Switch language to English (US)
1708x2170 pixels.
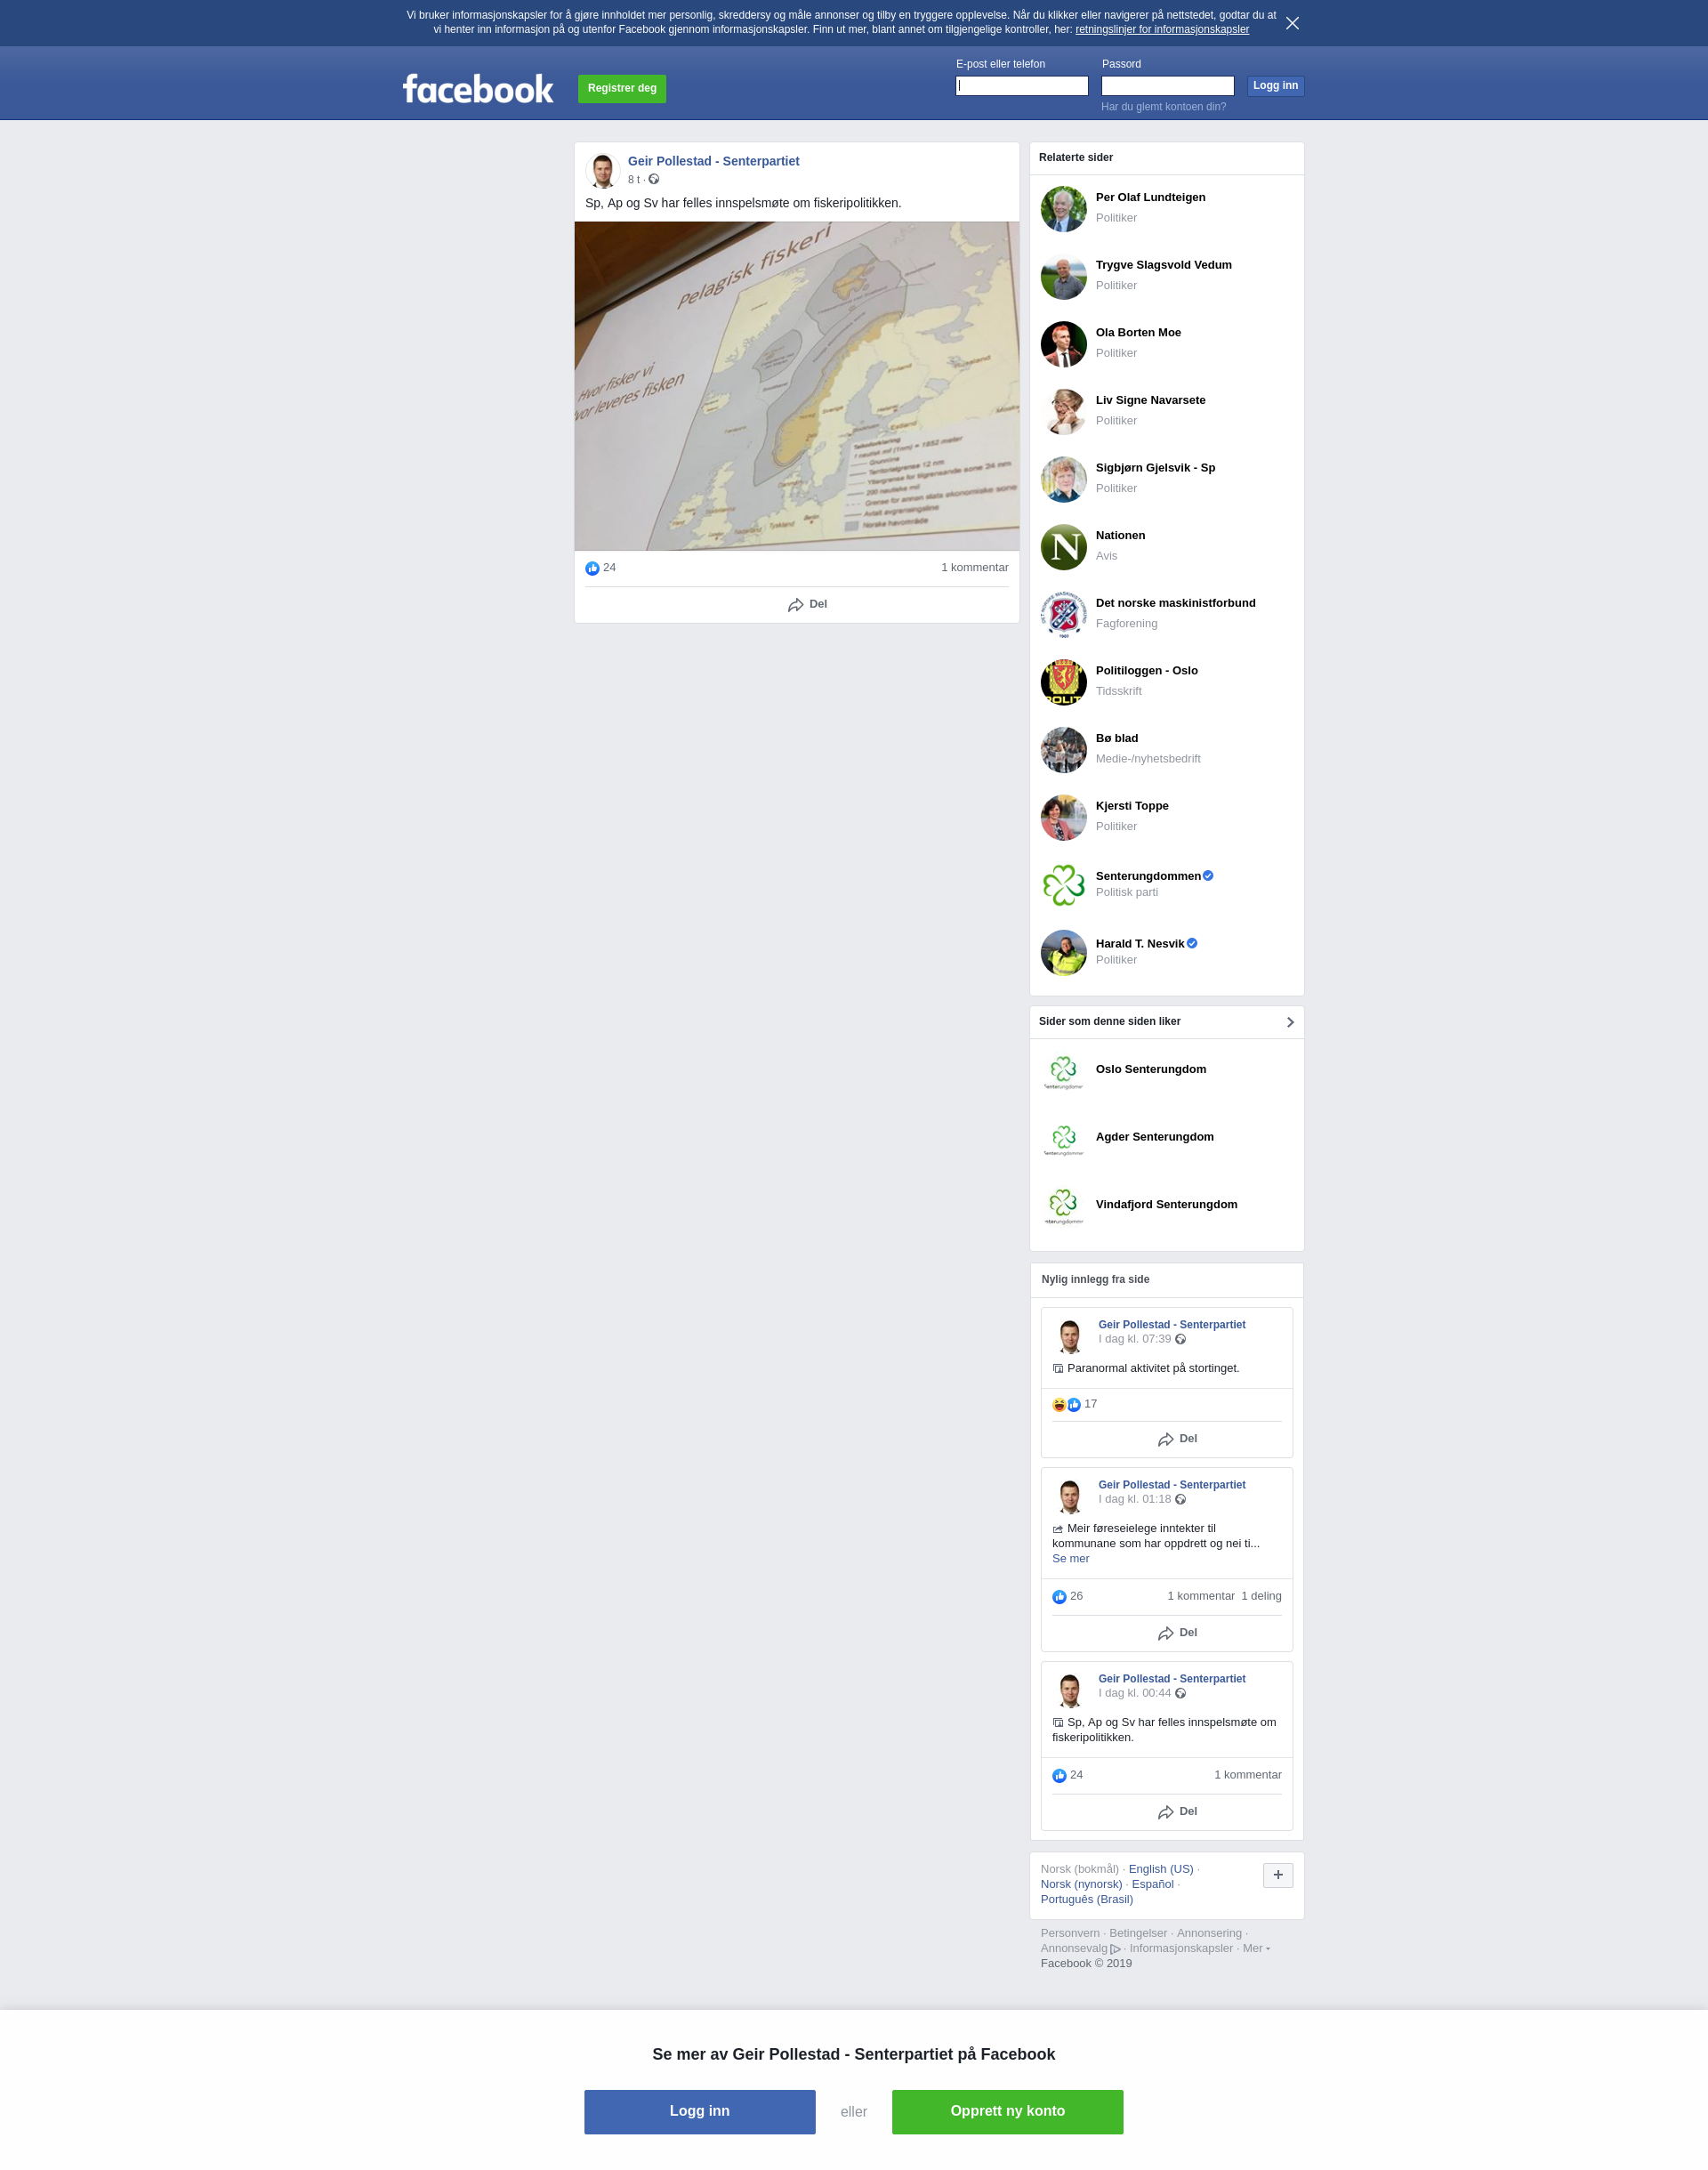pos(1160,1869)
